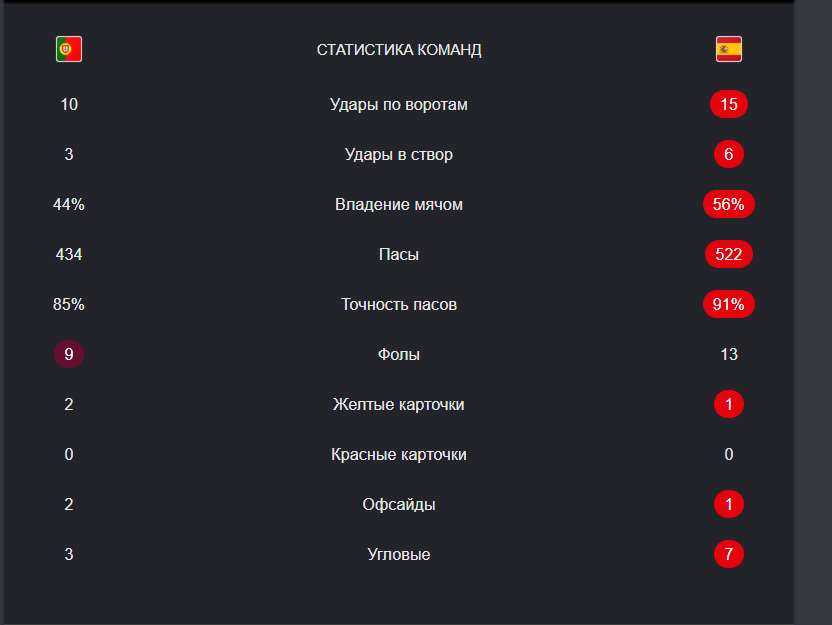Select the red 15 shots badge

tap(729, 104)
